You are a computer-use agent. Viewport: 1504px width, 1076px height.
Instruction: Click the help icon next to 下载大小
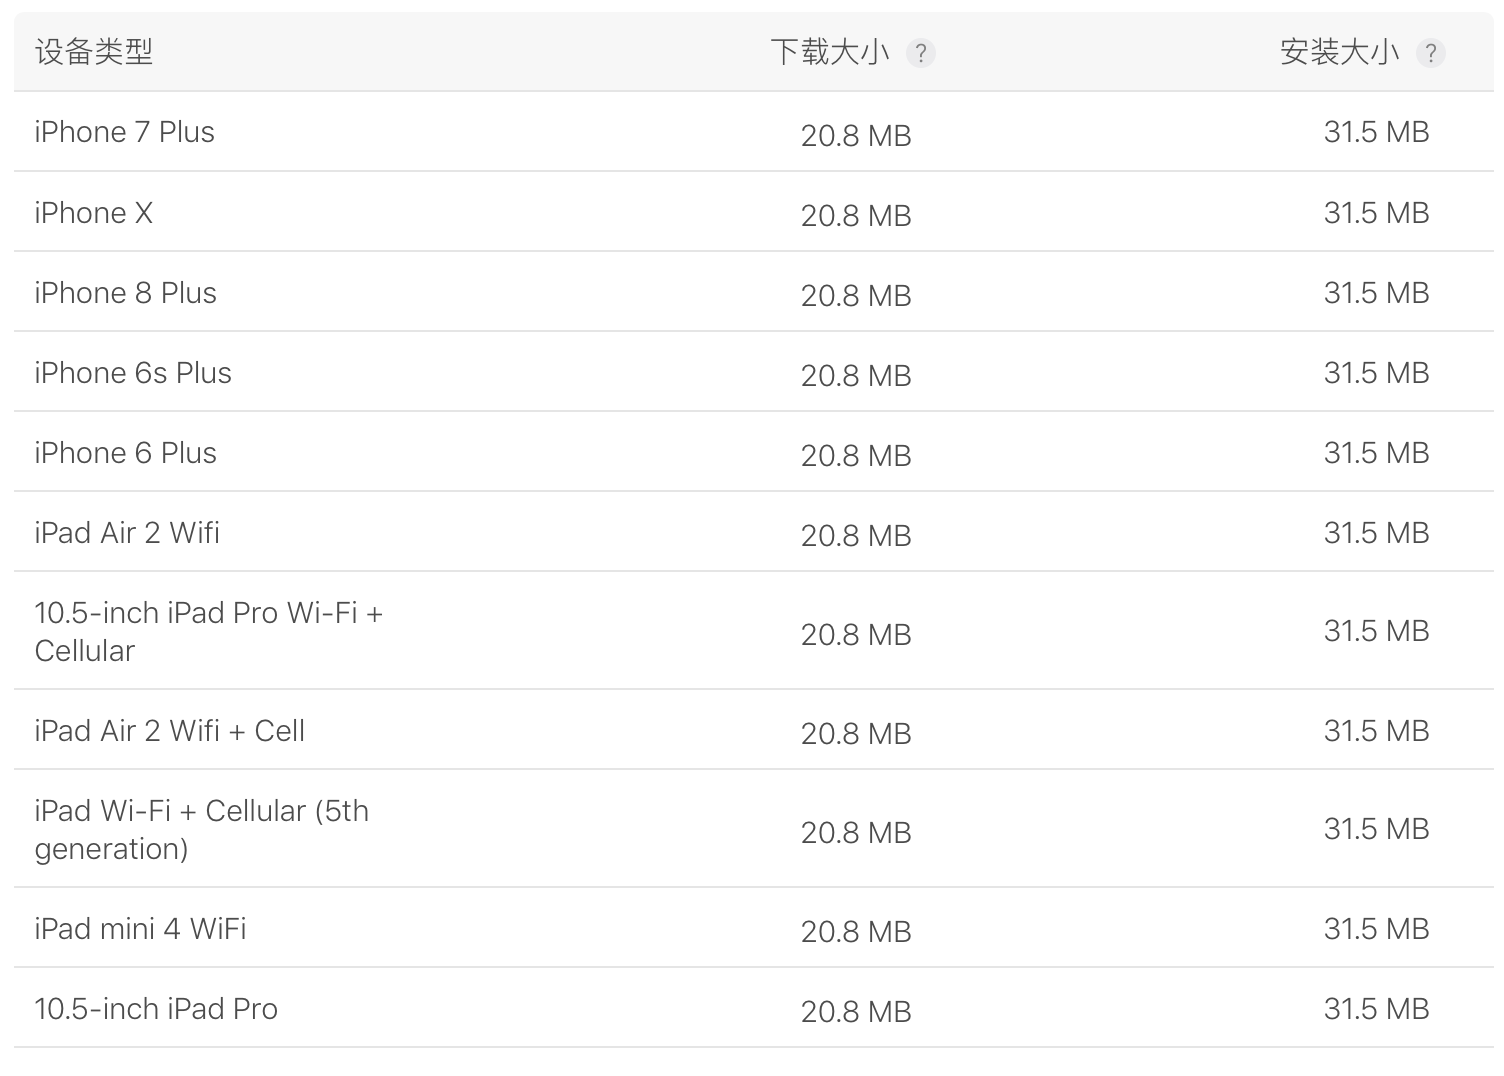coord(920,53)
